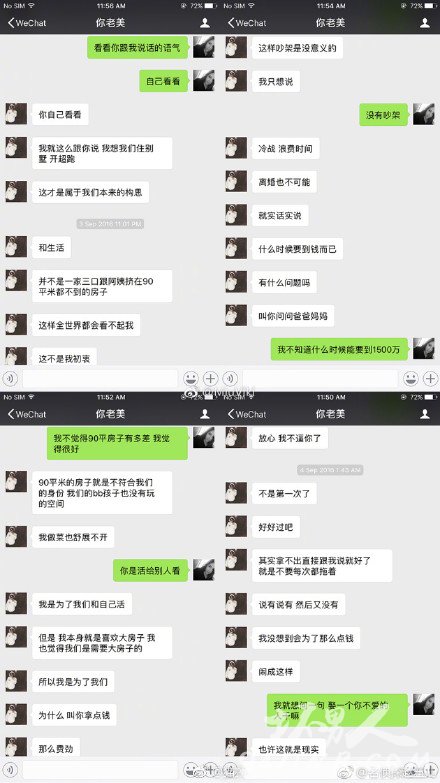Go back to WeChat in the 11:56 chat
440x783 pixels.
tap(25, 23)
